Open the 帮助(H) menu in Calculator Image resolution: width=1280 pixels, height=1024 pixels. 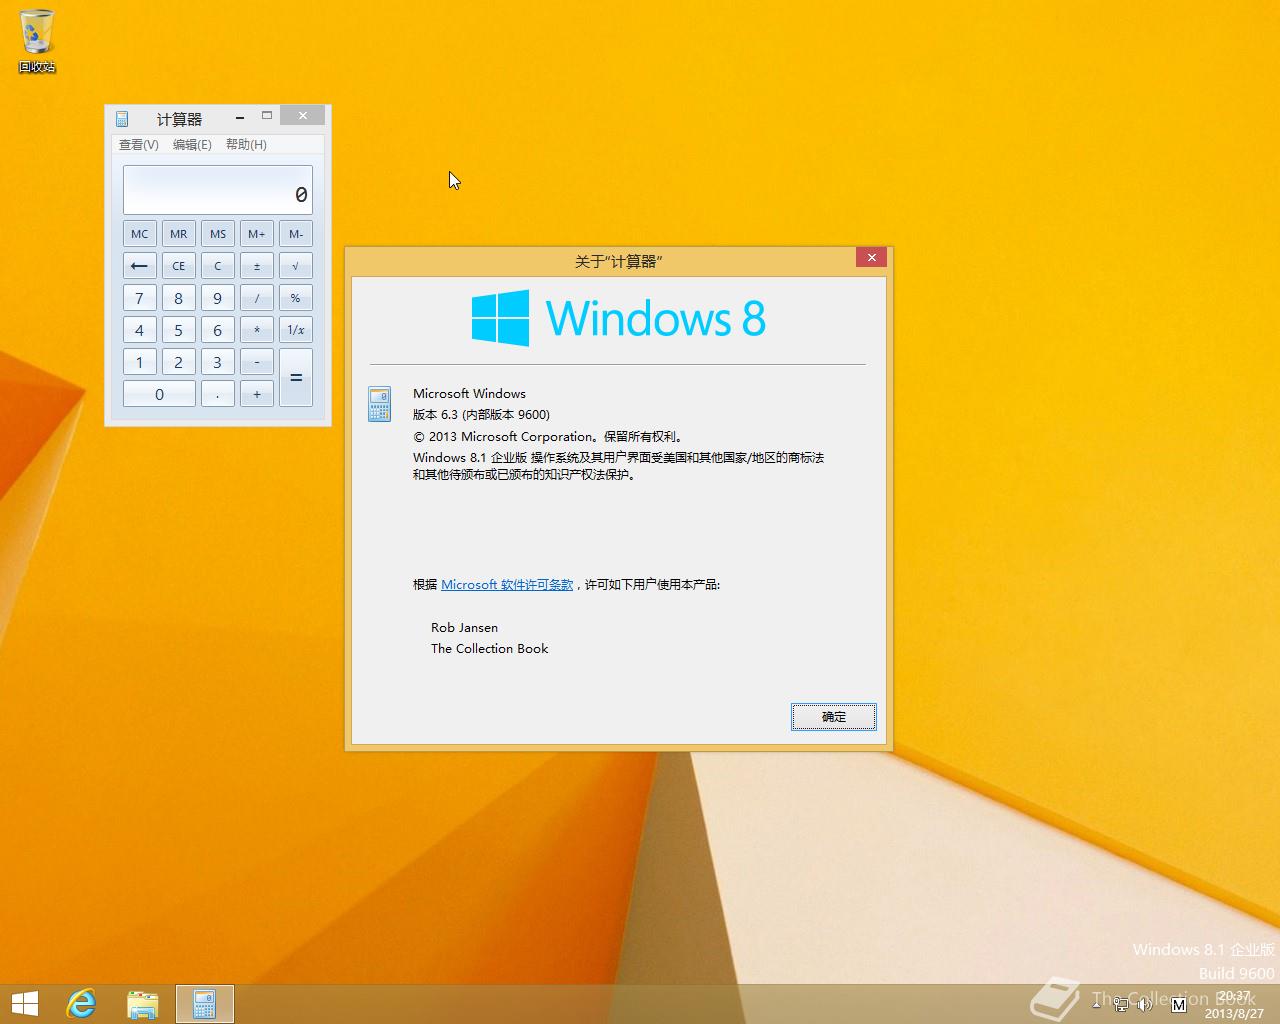pyautogui.click(x=246, y=144)
